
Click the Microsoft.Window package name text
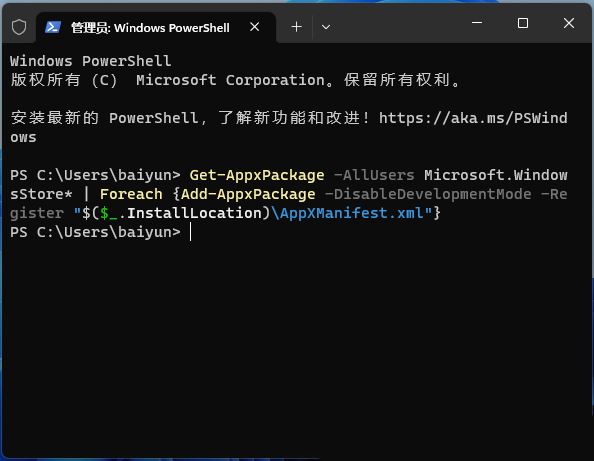496,175
